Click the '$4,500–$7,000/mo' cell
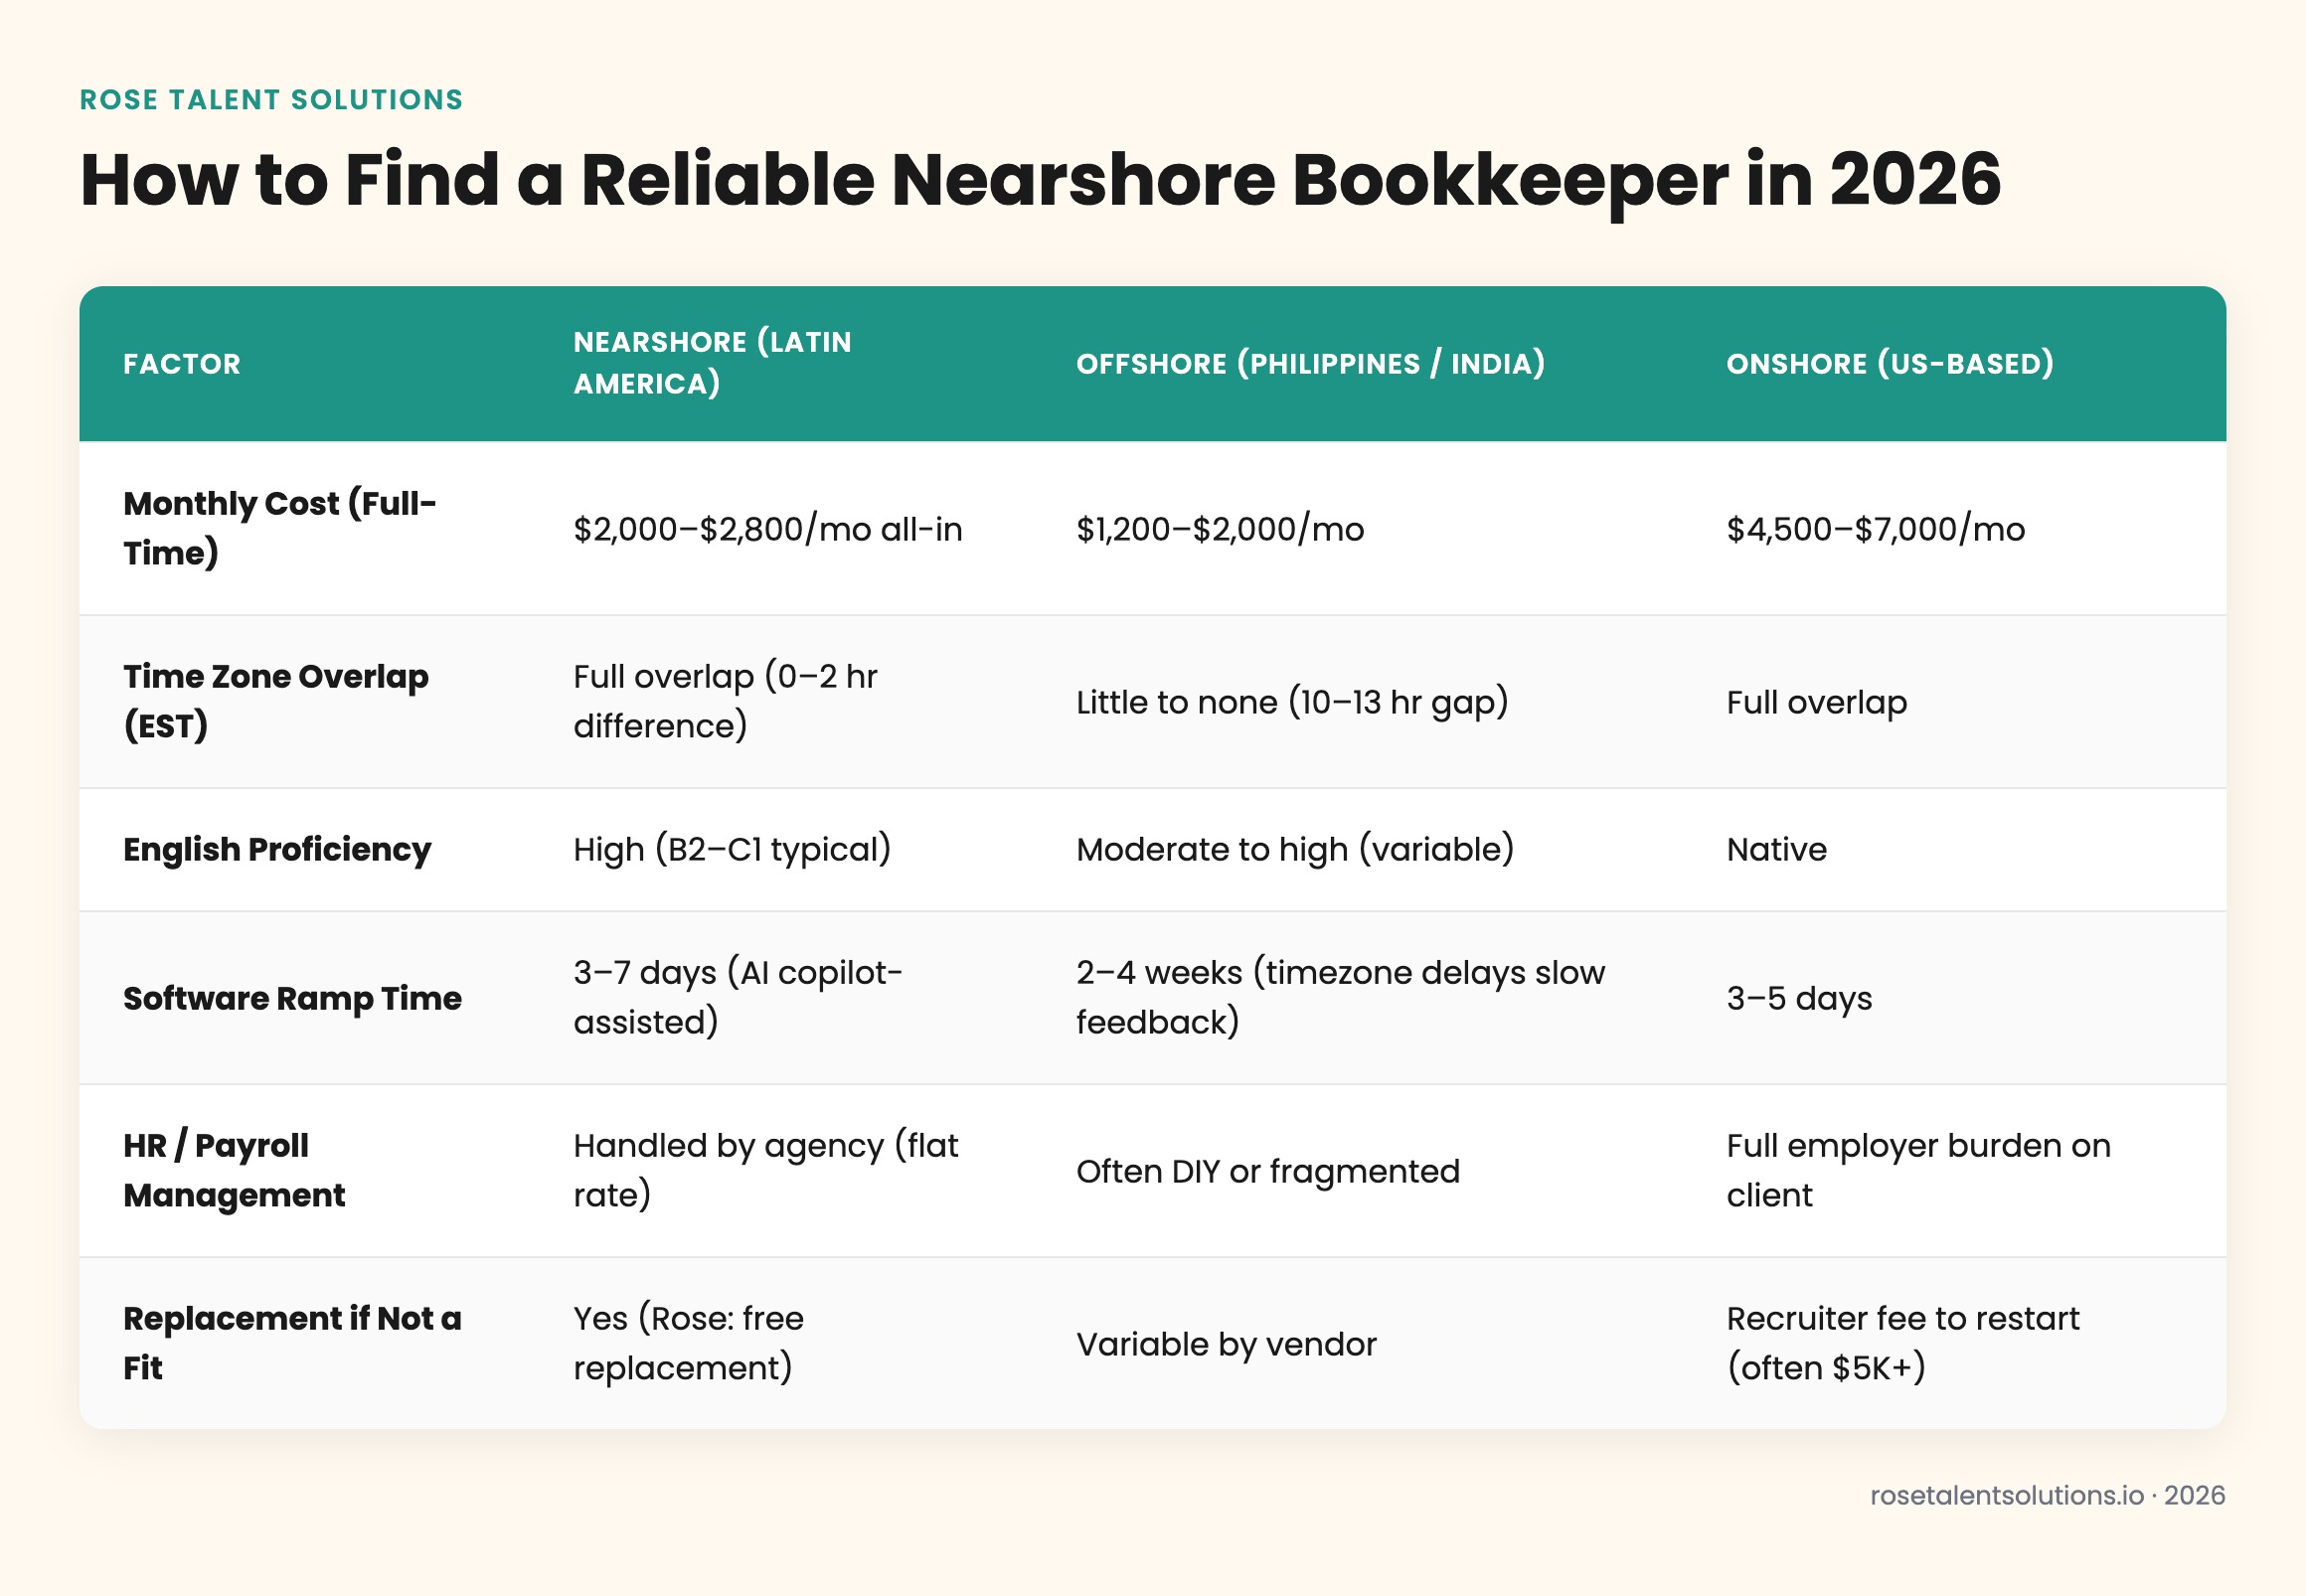The width and height of the screenshot is (2306, 1596). 1875,529
